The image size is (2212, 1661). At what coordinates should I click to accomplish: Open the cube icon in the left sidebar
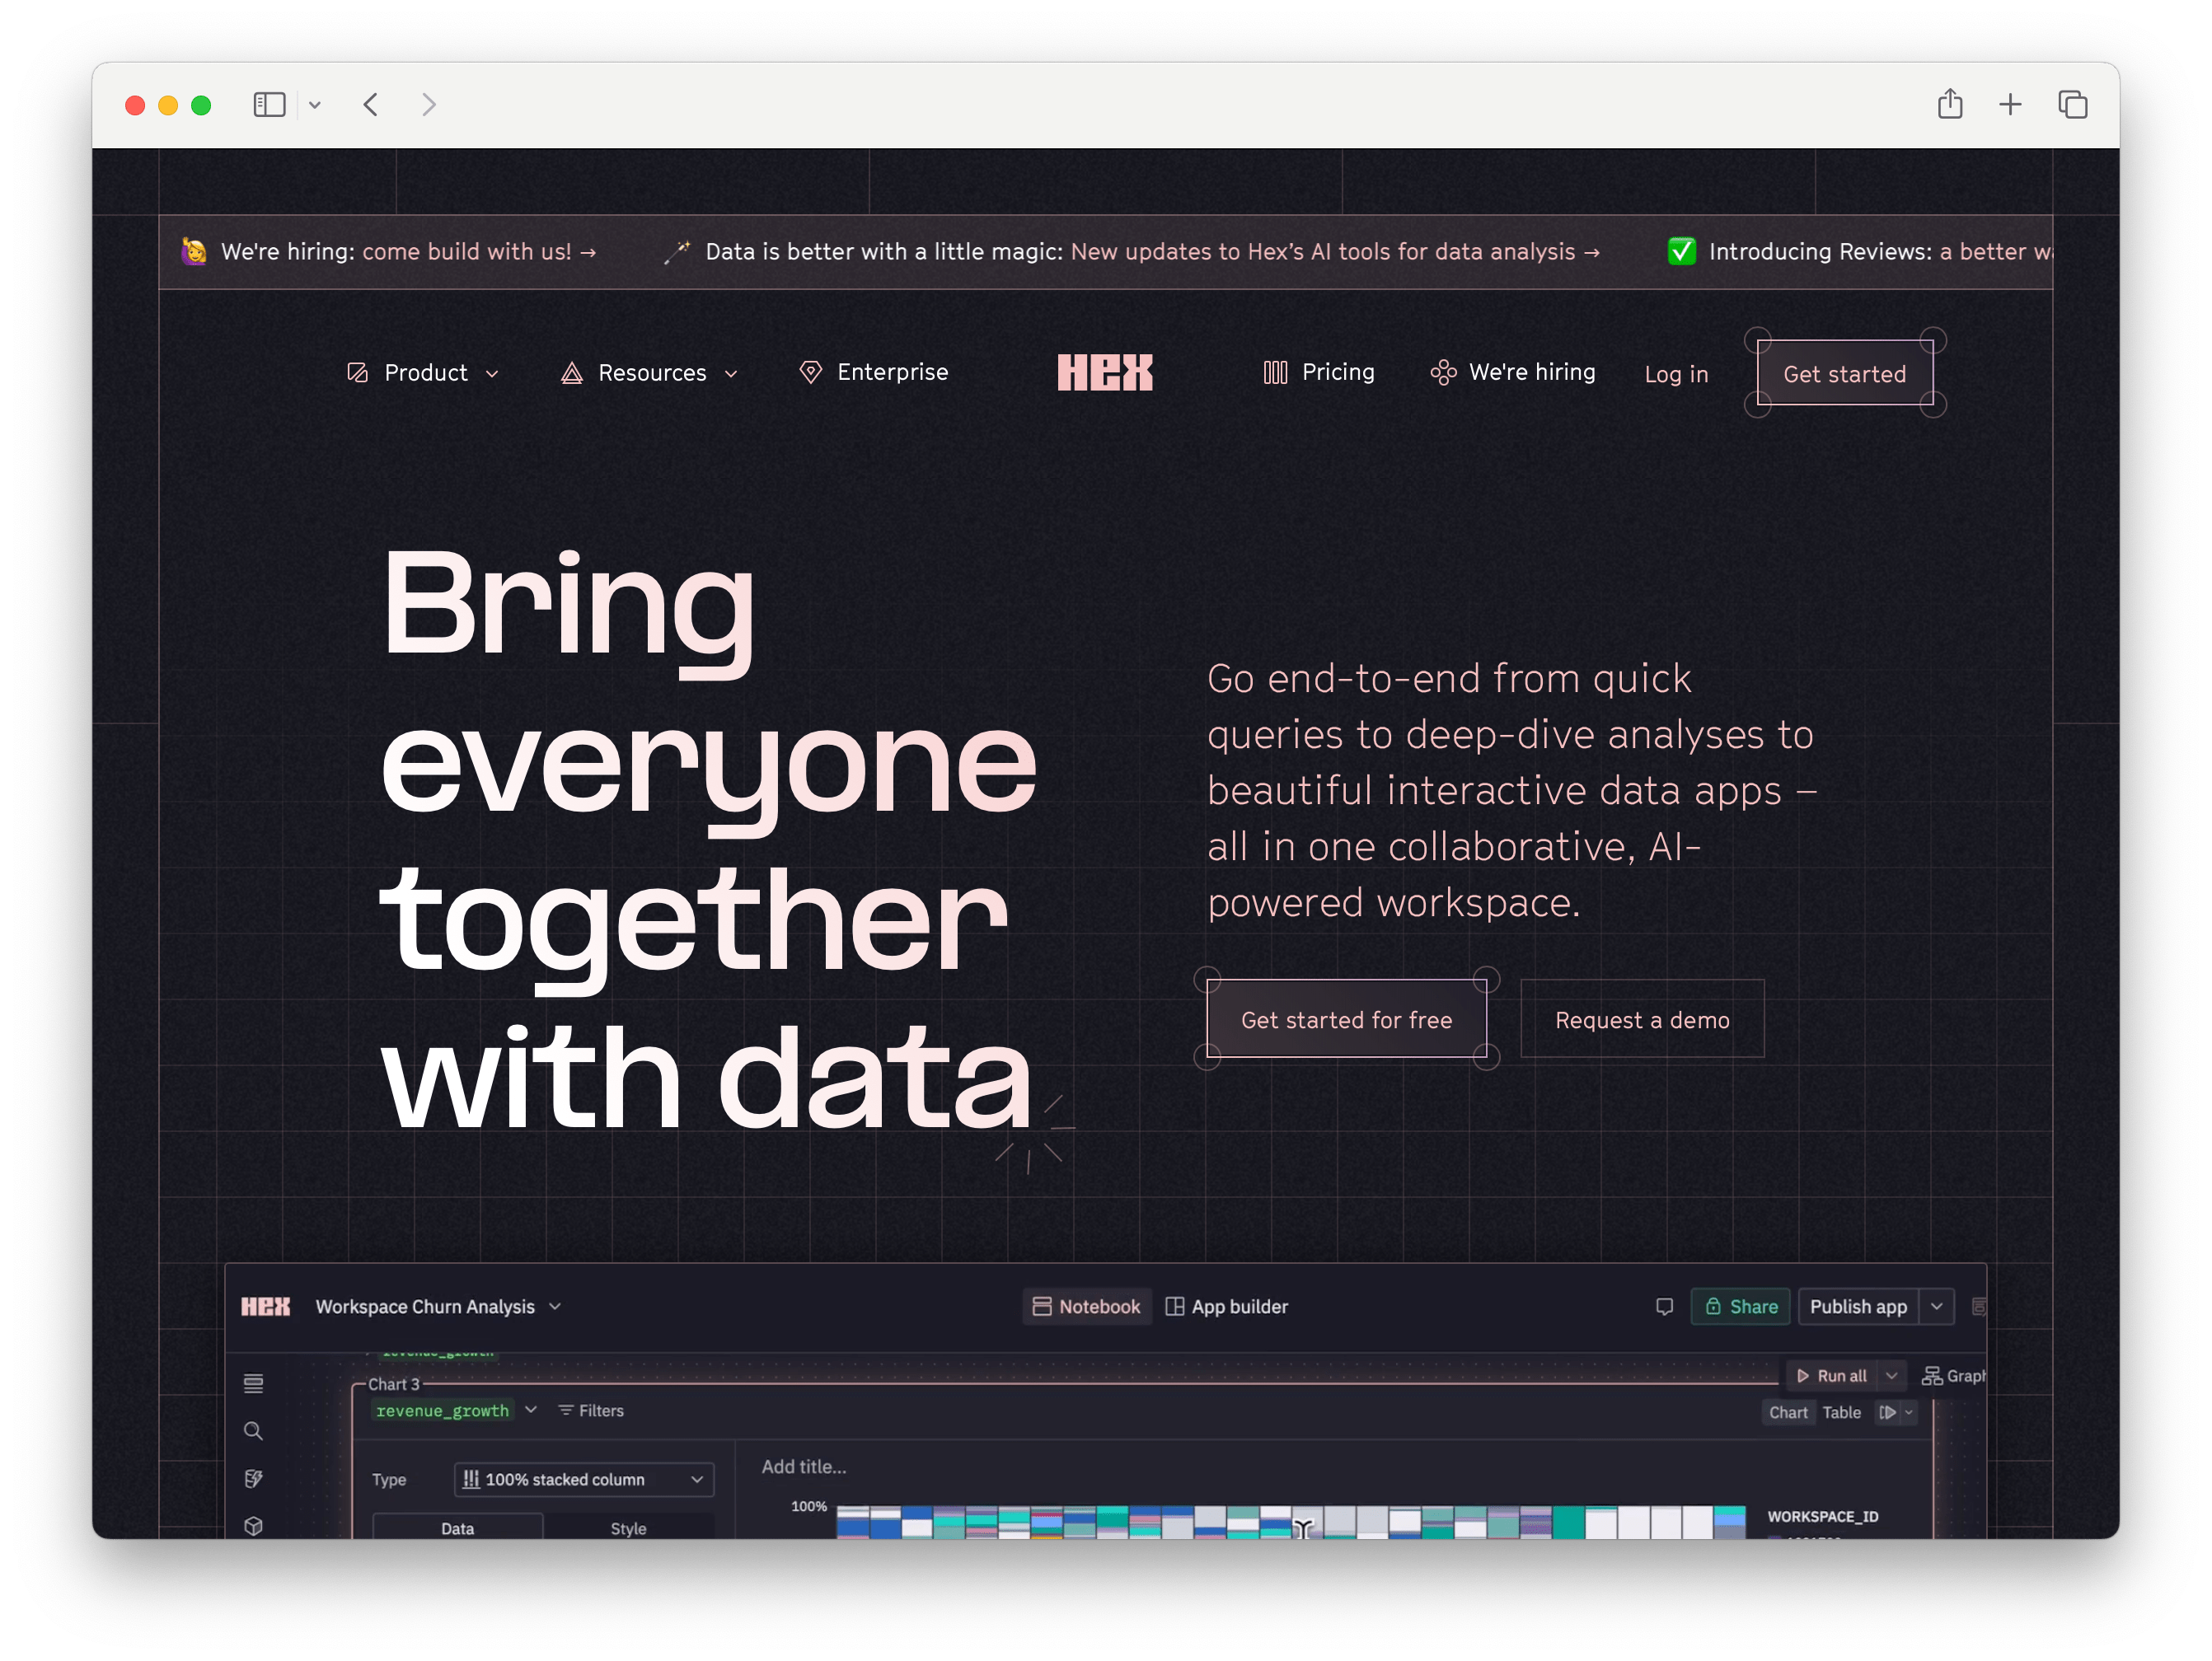pyautogui.click(x=253, y=1526)
